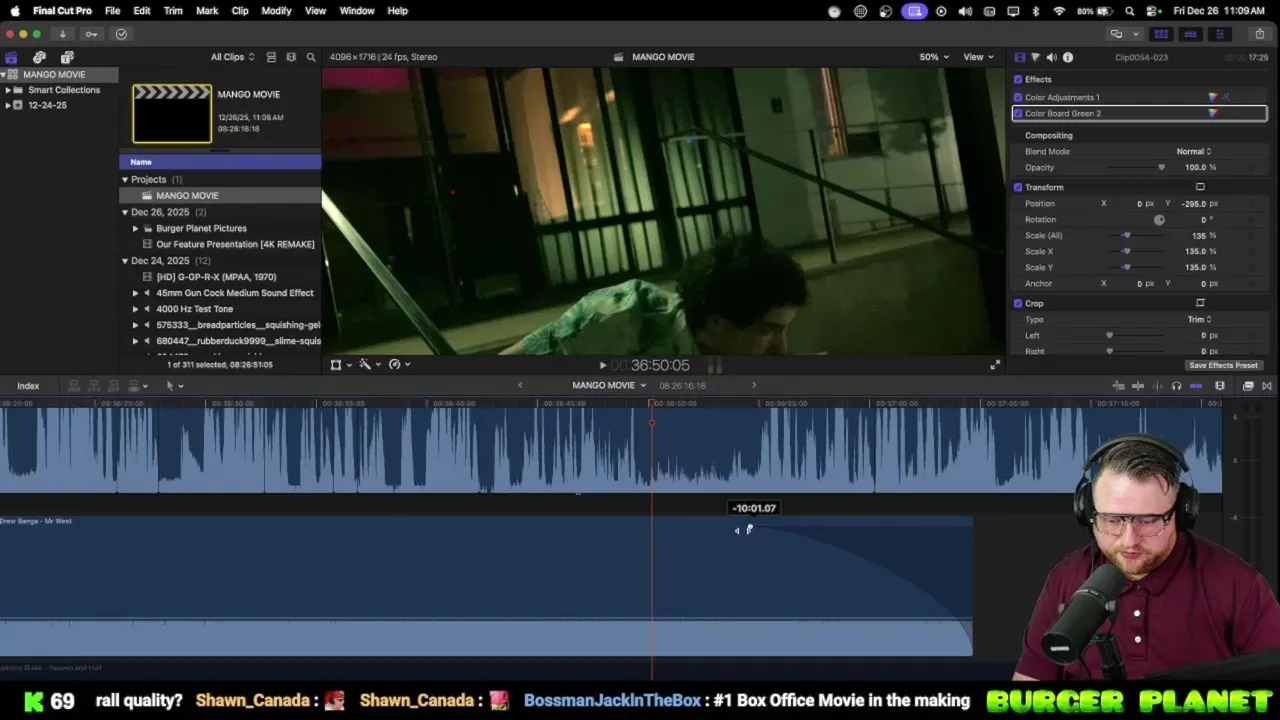Disable the Effects checkbox
1280x720 pixels.
point(1018,79)
